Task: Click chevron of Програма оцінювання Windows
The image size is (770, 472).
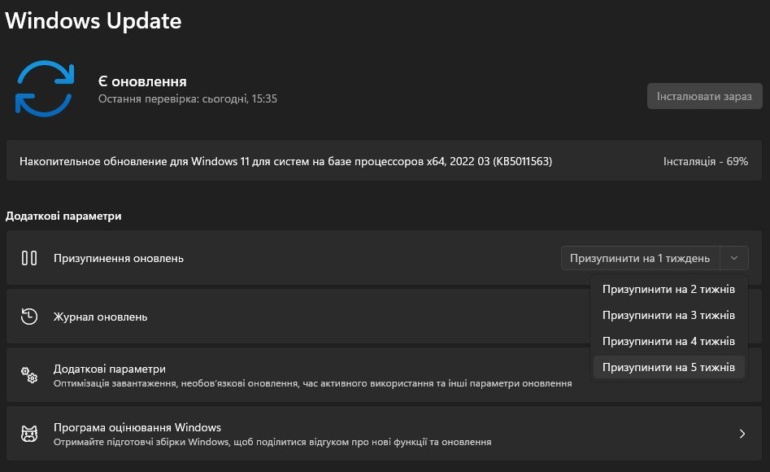Action: pos(742,434)
